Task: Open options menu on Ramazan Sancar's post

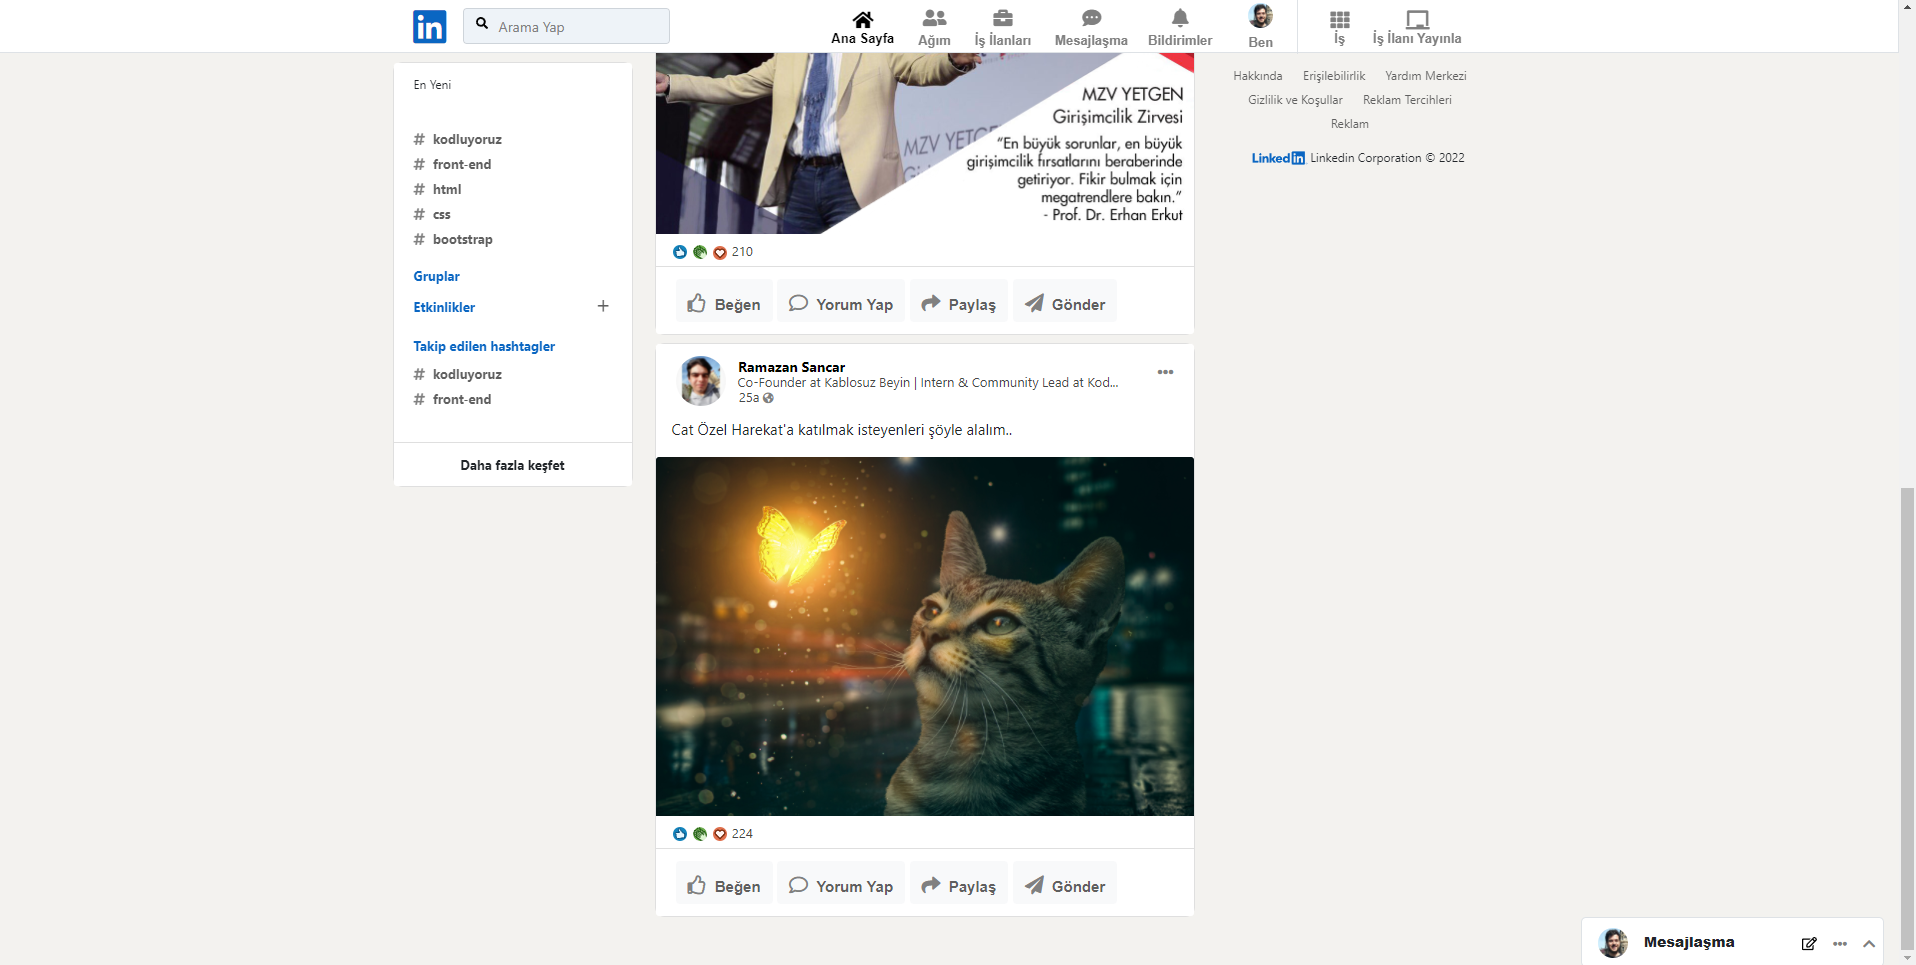Action: (x=1164, y=371)
